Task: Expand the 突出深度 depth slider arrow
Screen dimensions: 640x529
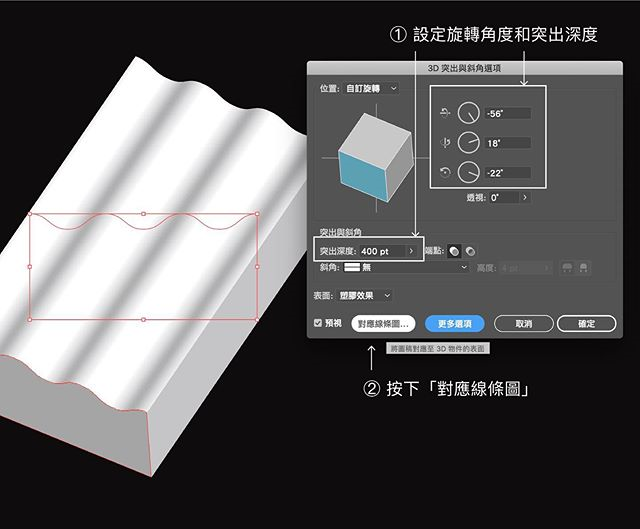Action: [411, 251]
